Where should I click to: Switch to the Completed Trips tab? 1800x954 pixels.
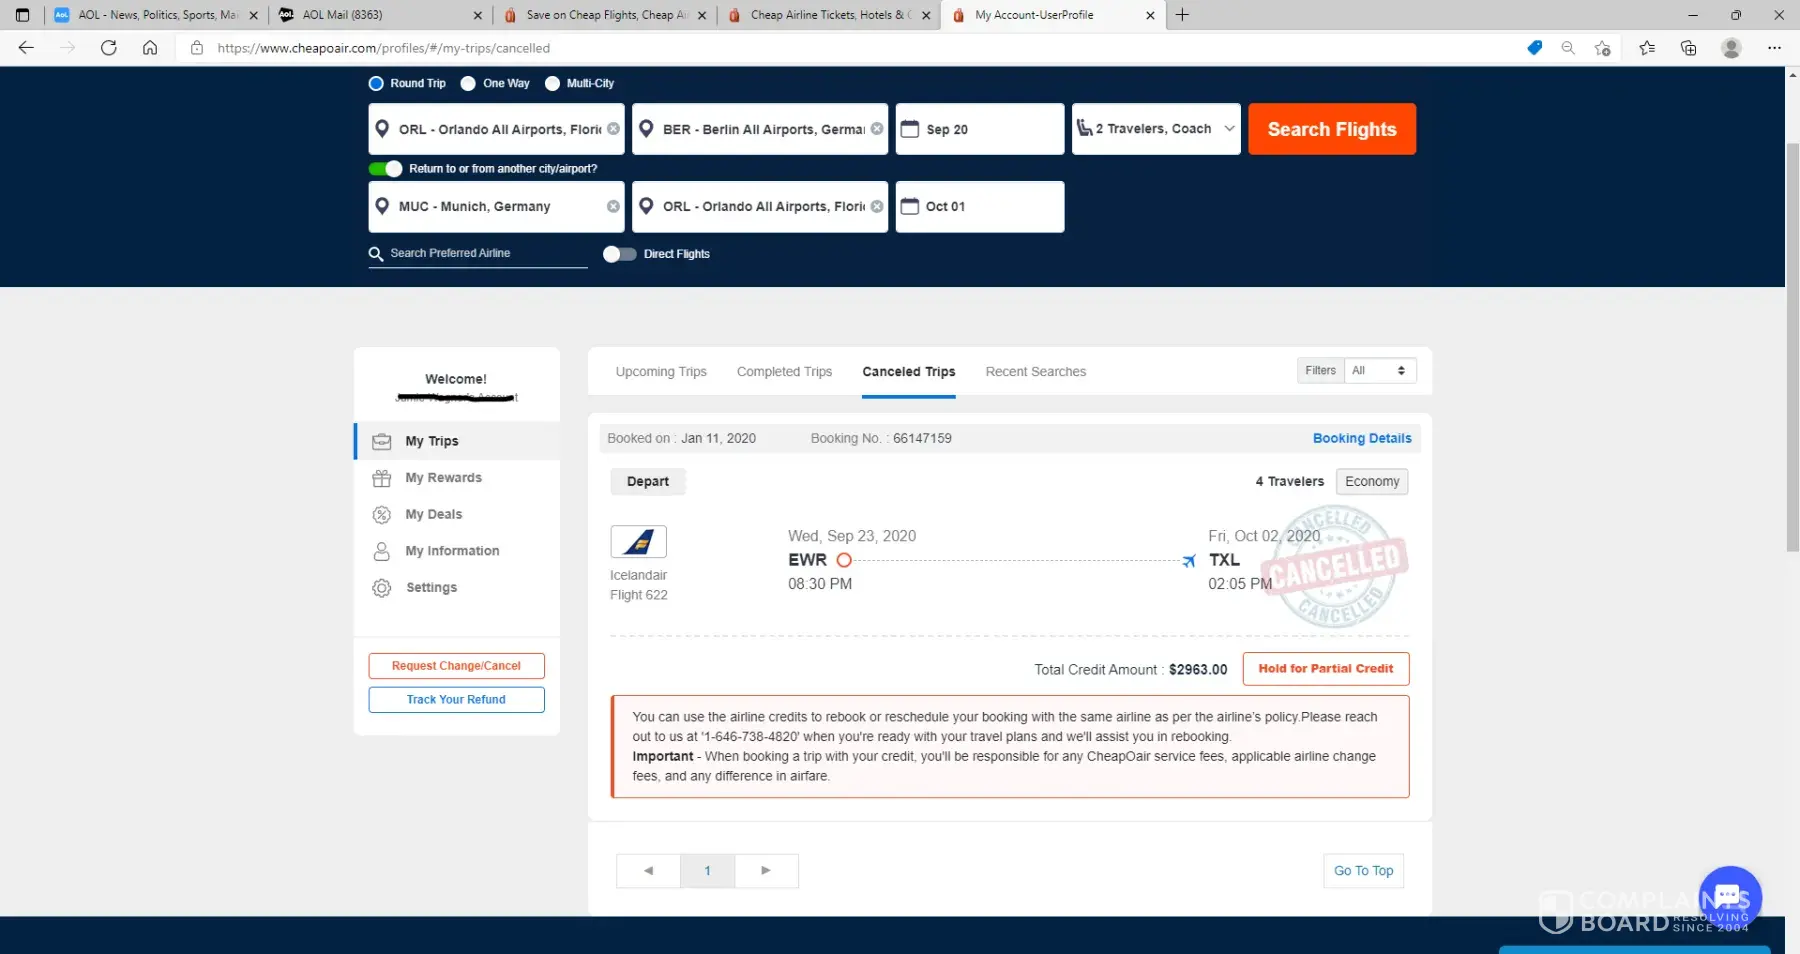[784, 372]
